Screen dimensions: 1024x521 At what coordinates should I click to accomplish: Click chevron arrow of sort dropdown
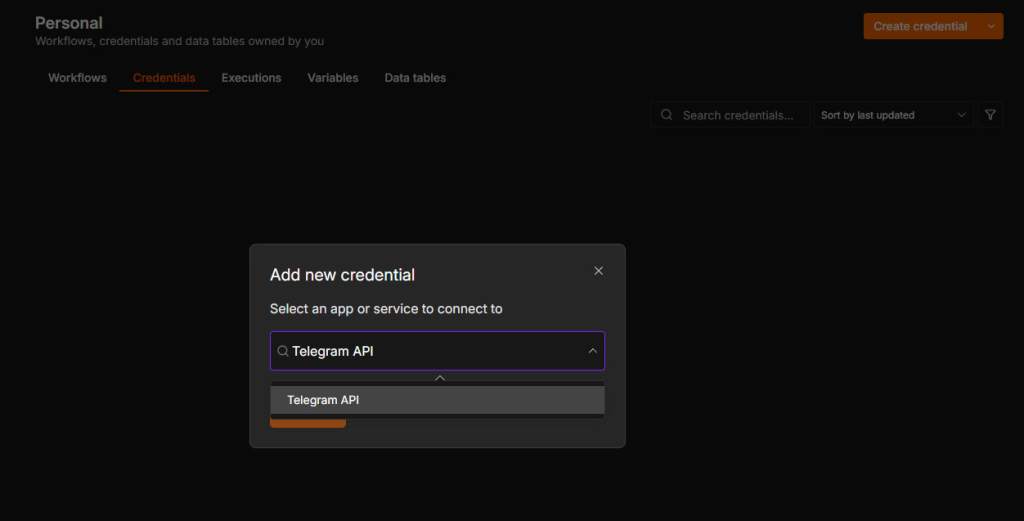[x=961, y=115]
